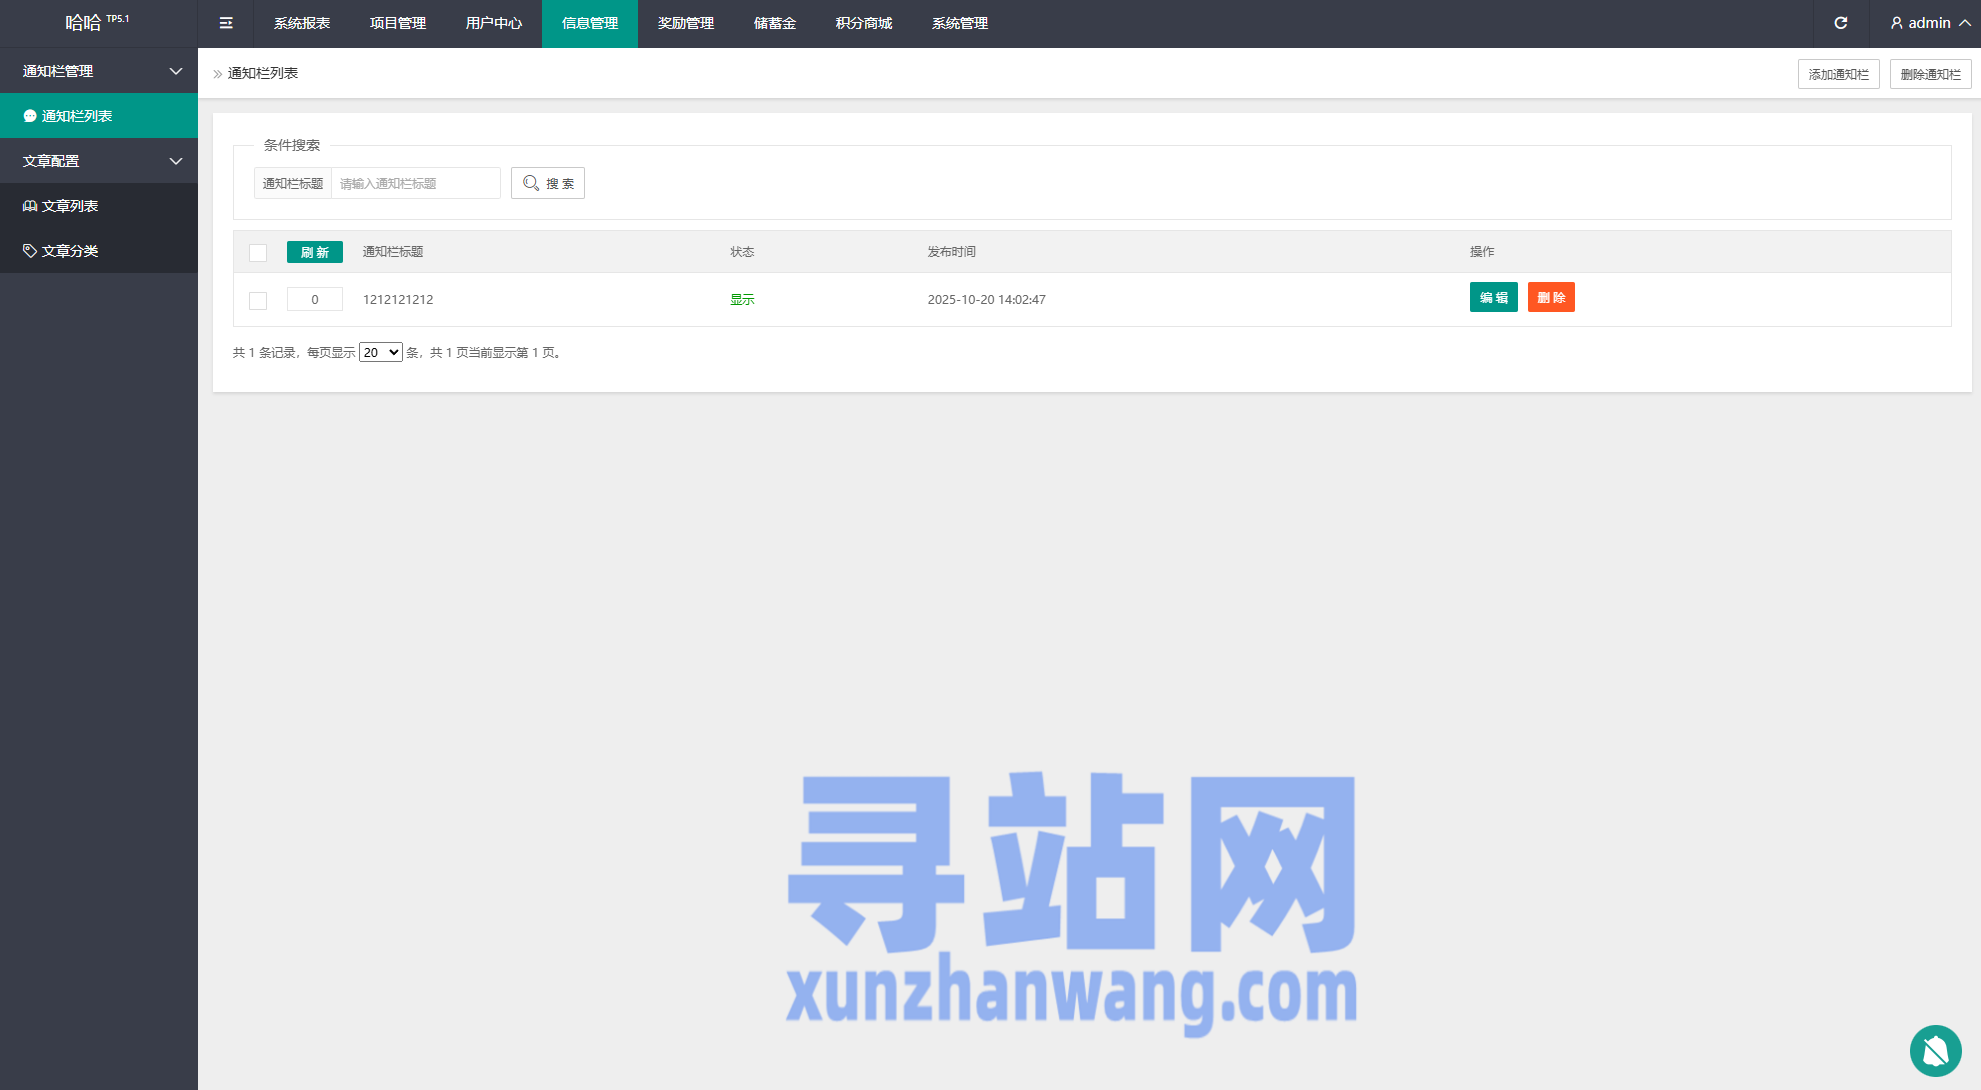Click the green floating bell icon
The height and width of the screenshot is (1090, 1981).
1935,1050
